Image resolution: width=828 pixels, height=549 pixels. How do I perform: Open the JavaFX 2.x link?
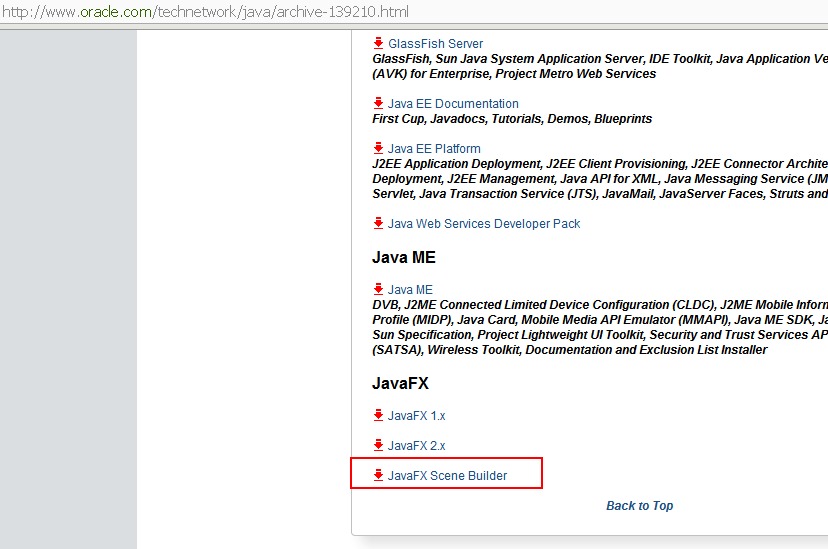pyautogui.click(x=417, y=446)
